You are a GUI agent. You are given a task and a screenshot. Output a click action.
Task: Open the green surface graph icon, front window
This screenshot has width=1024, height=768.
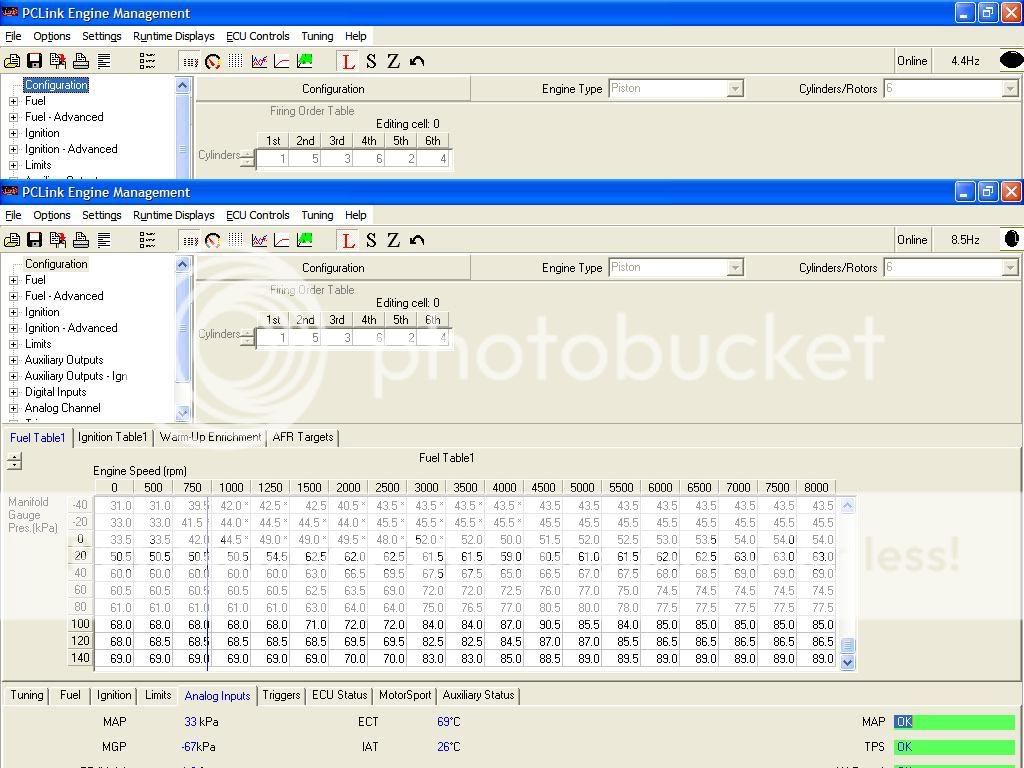click(304, 240)
